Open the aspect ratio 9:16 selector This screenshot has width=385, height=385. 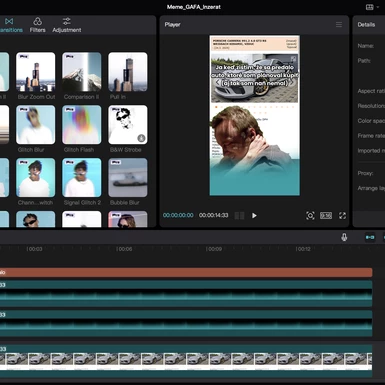click(326, 216)
